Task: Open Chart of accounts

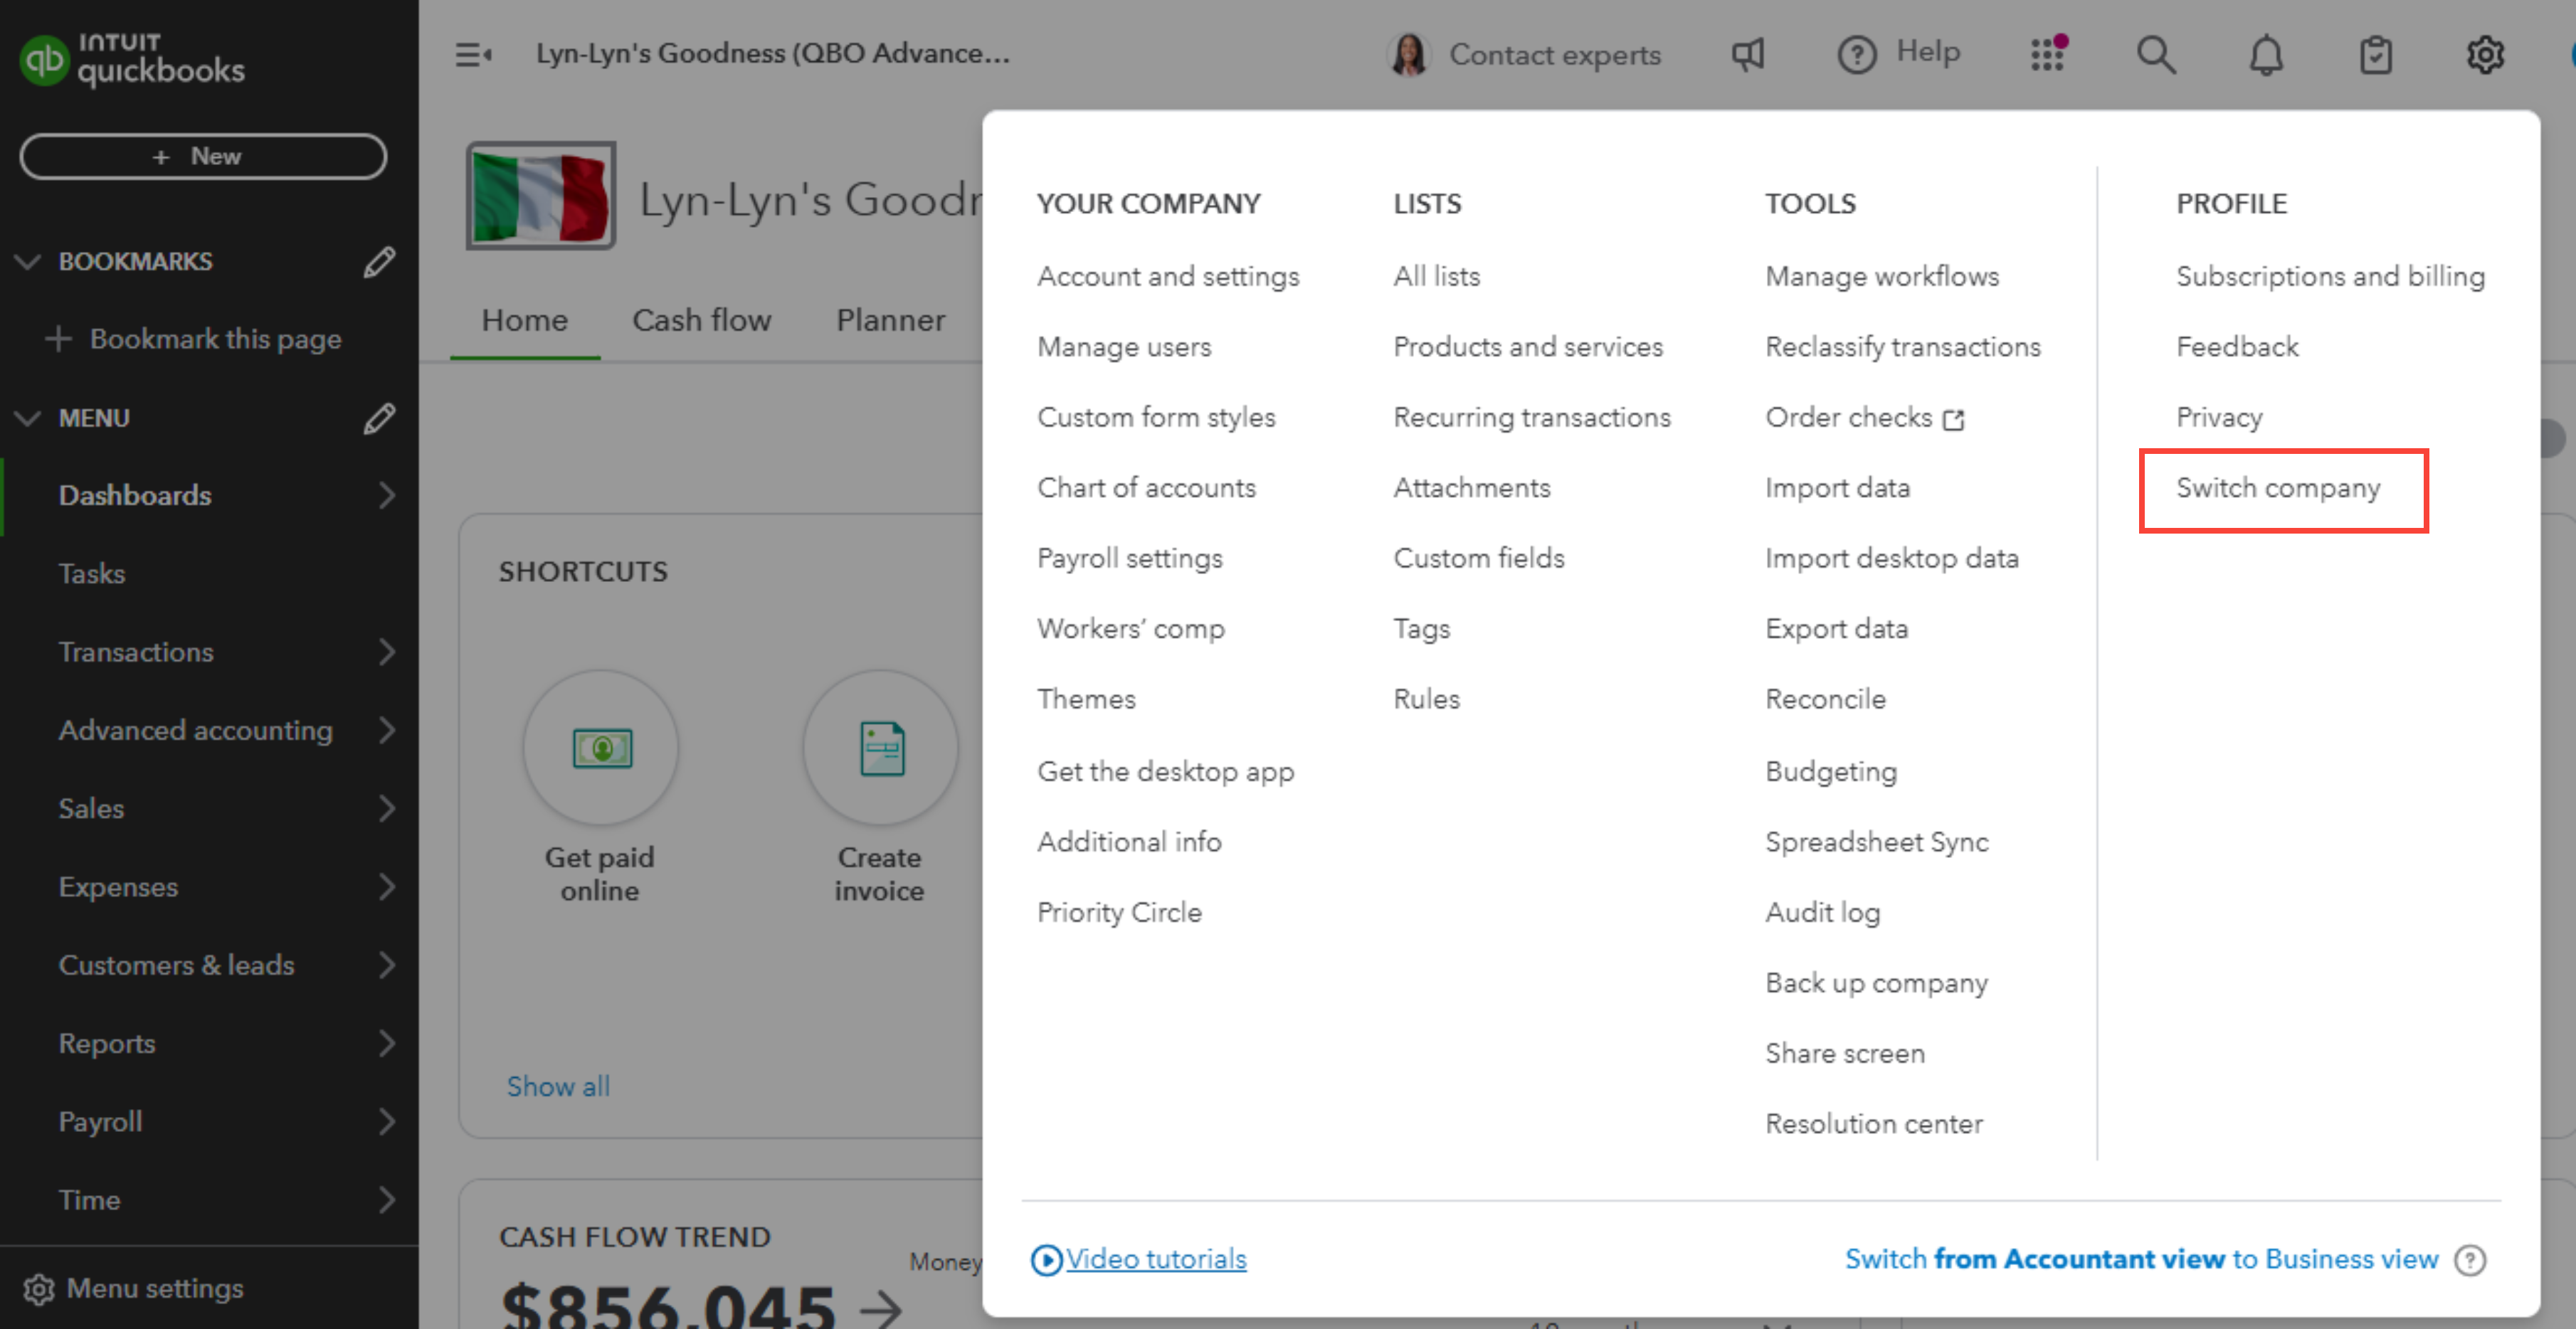Action: pos(1146,488)
